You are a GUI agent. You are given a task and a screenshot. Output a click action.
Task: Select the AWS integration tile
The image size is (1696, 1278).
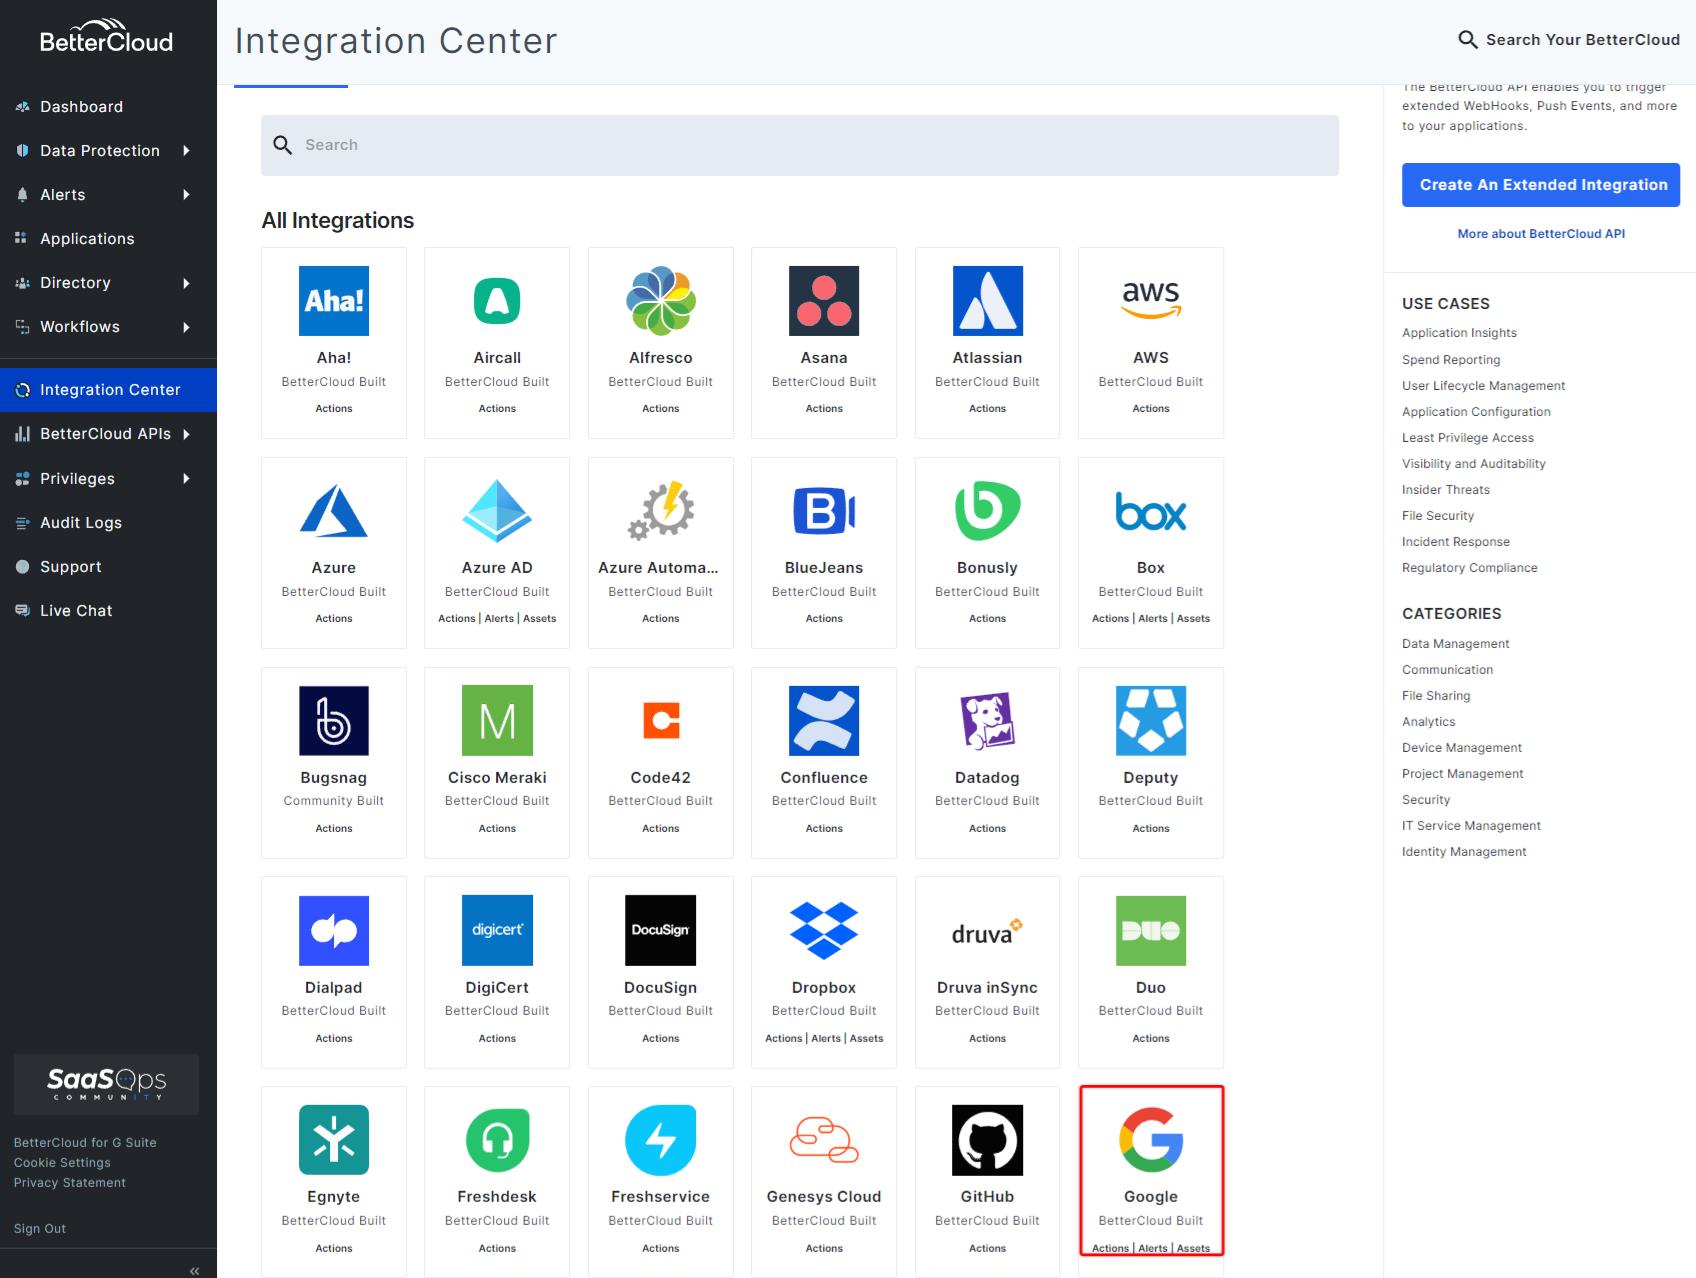(1150, 340)
